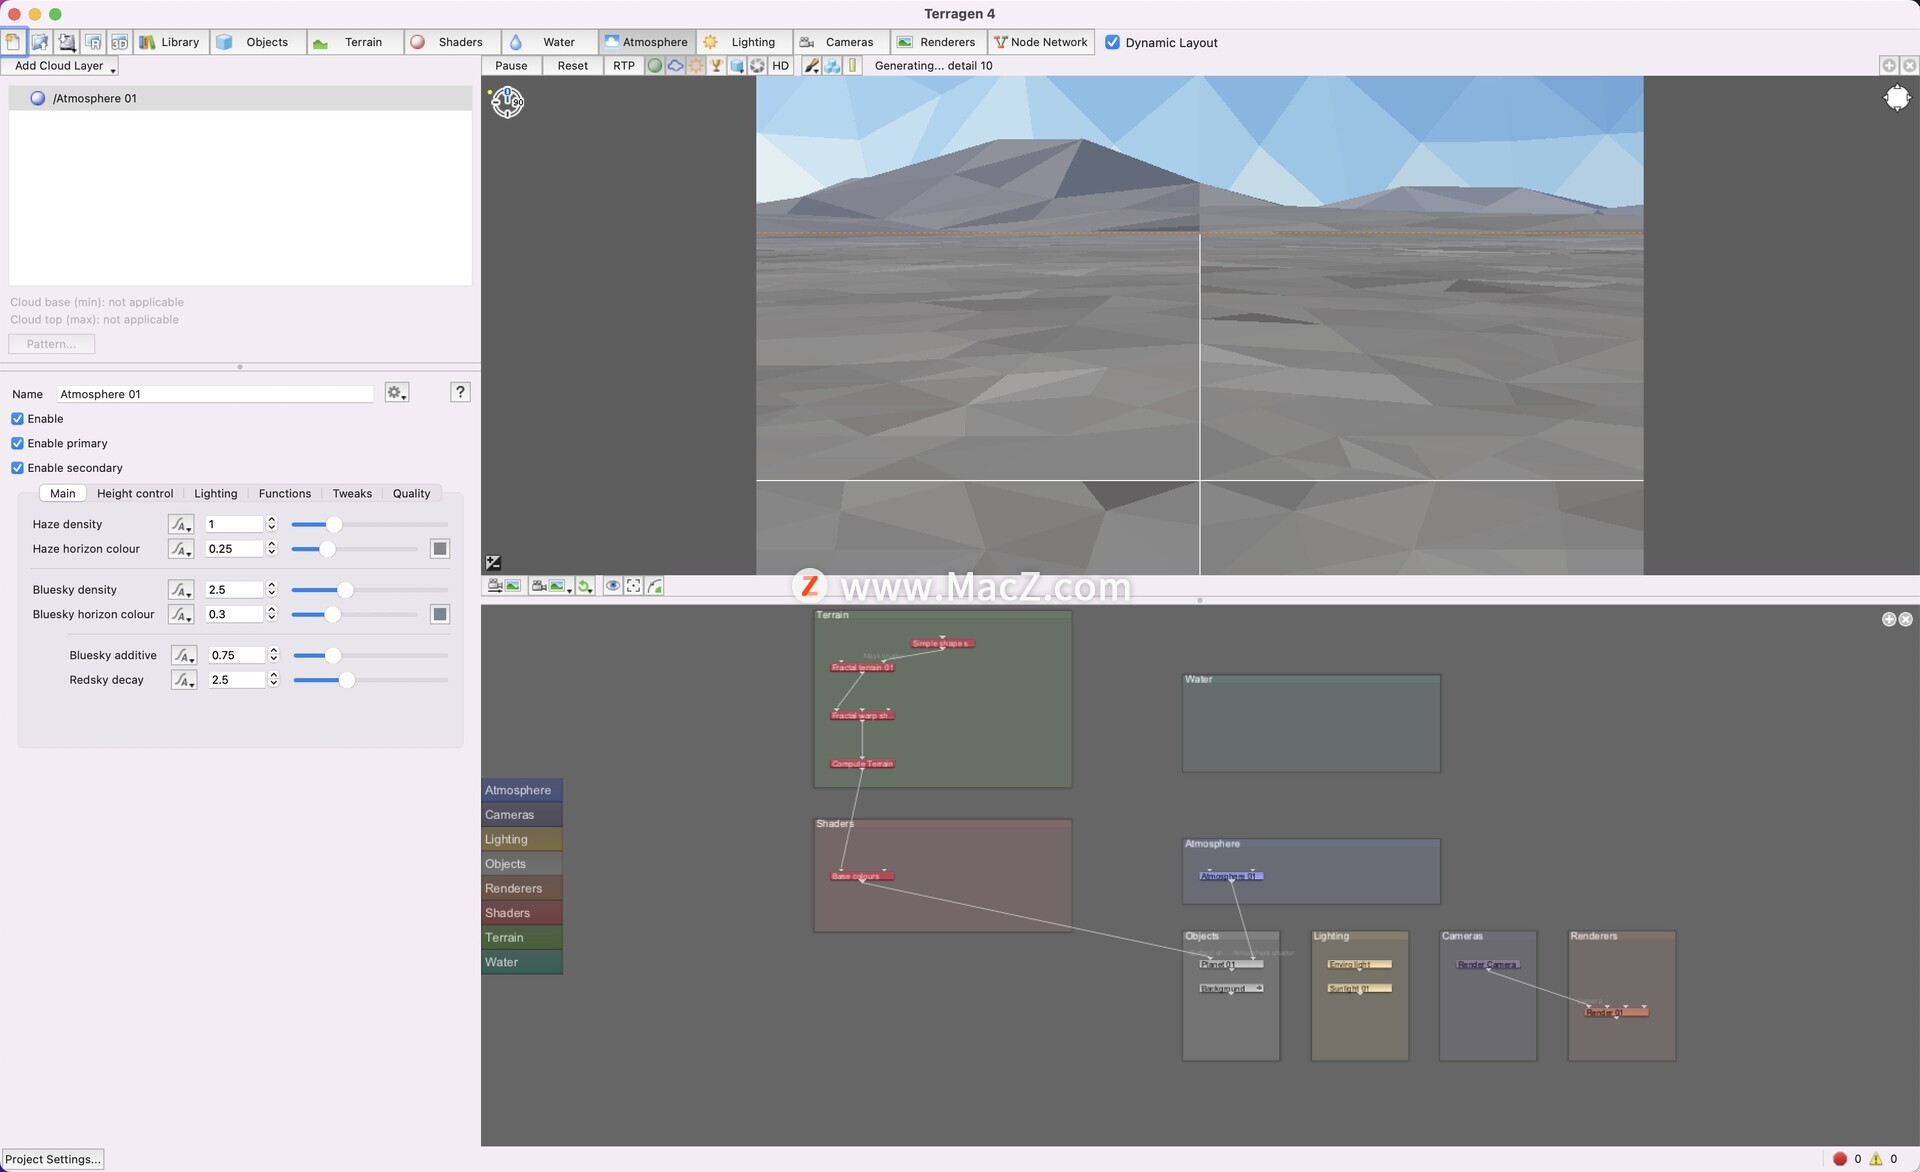Open Haze density animation dropdown button
Image resolution: width=1920 pixels, height=1172 pixels.
point(180,524)
